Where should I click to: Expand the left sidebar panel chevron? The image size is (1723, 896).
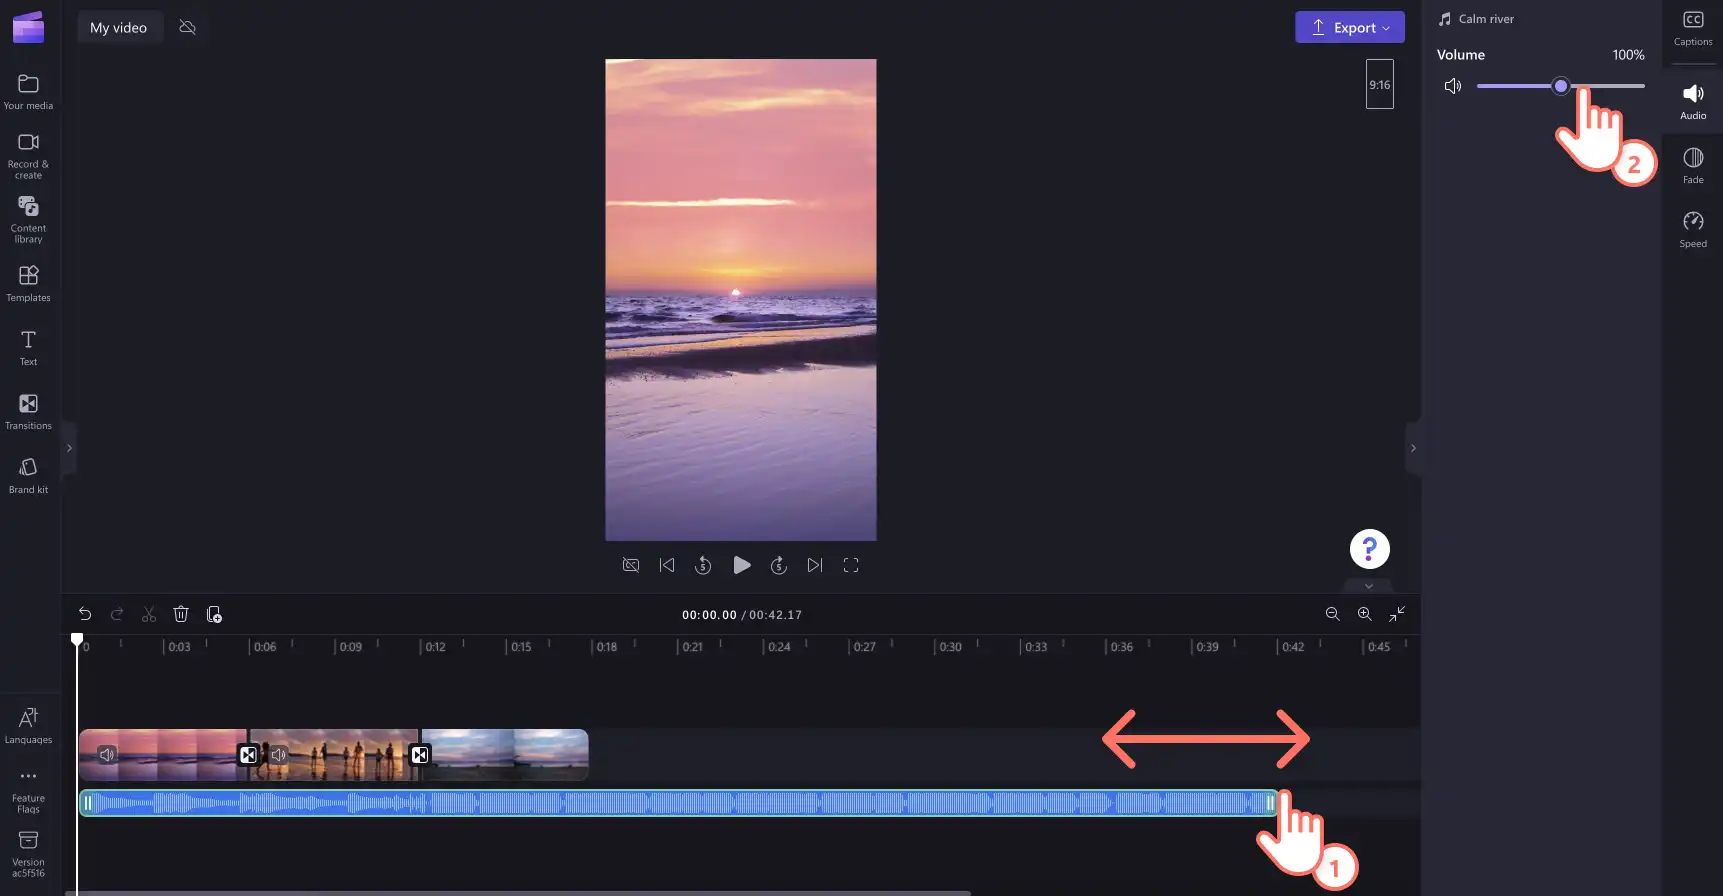69,448
